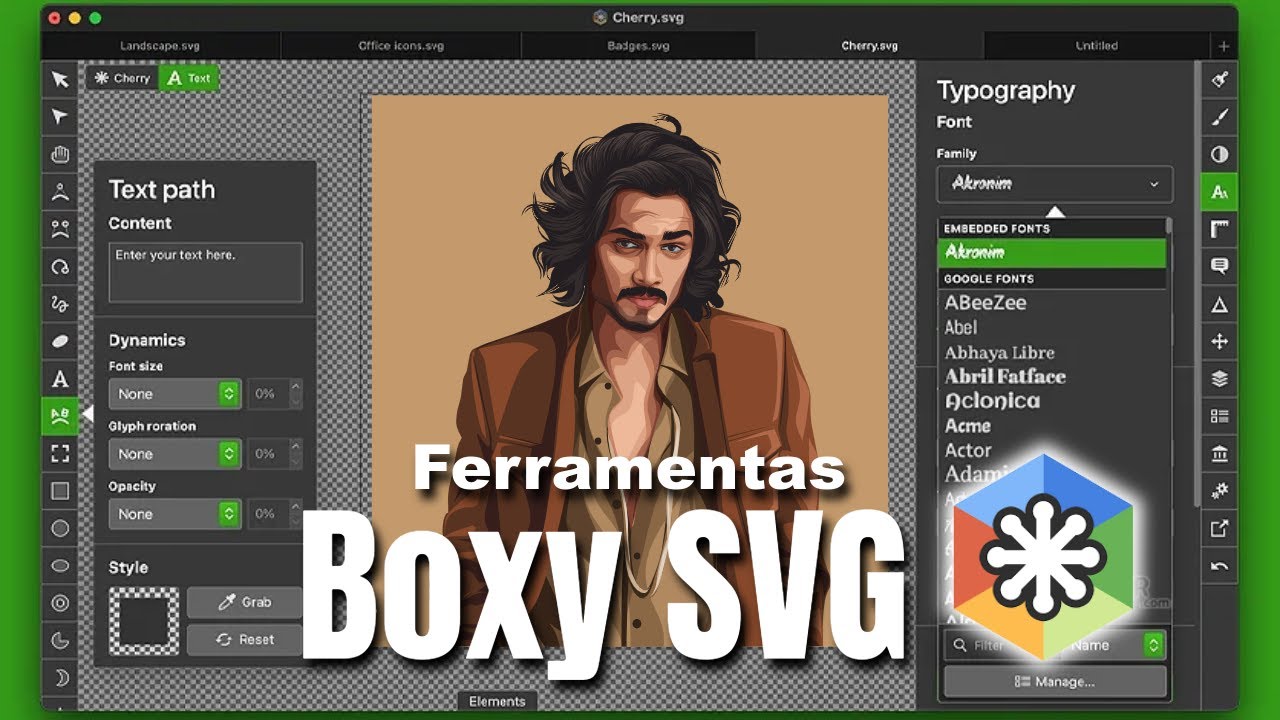The image size is (1280, 720).
Task: Select the Circle shape tool
Action: [60, 528]
